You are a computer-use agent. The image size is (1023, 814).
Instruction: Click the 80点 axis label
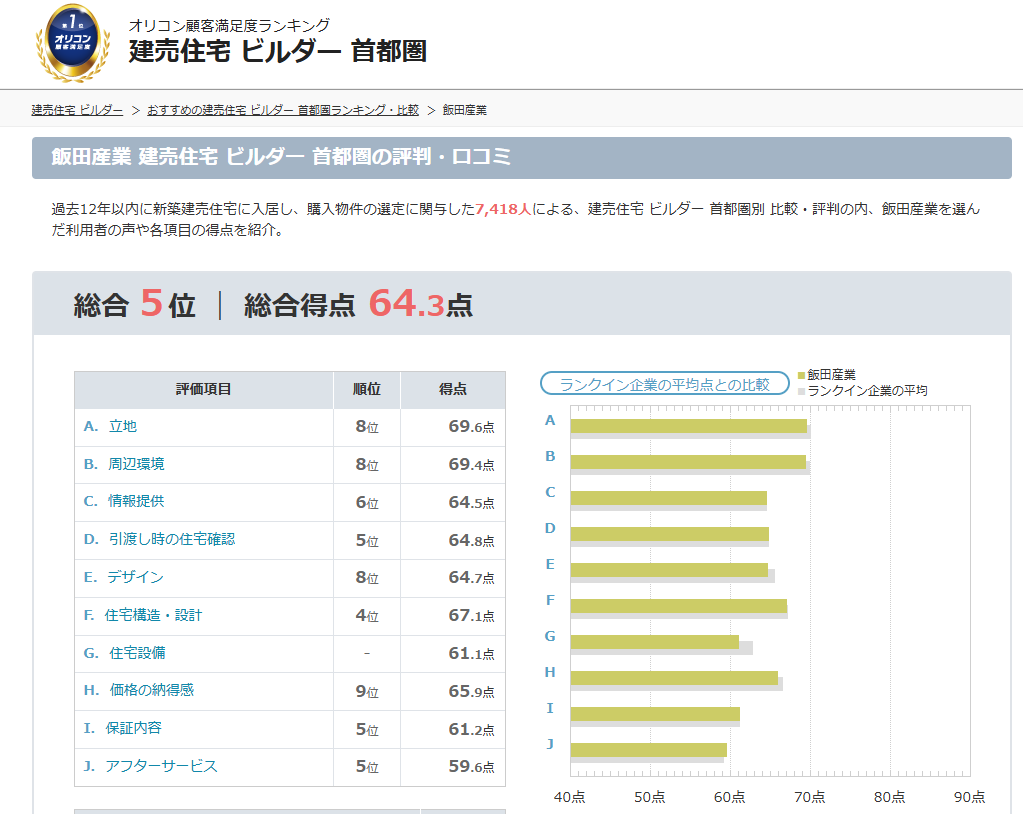pyautogui.click(x=890, y=797)
